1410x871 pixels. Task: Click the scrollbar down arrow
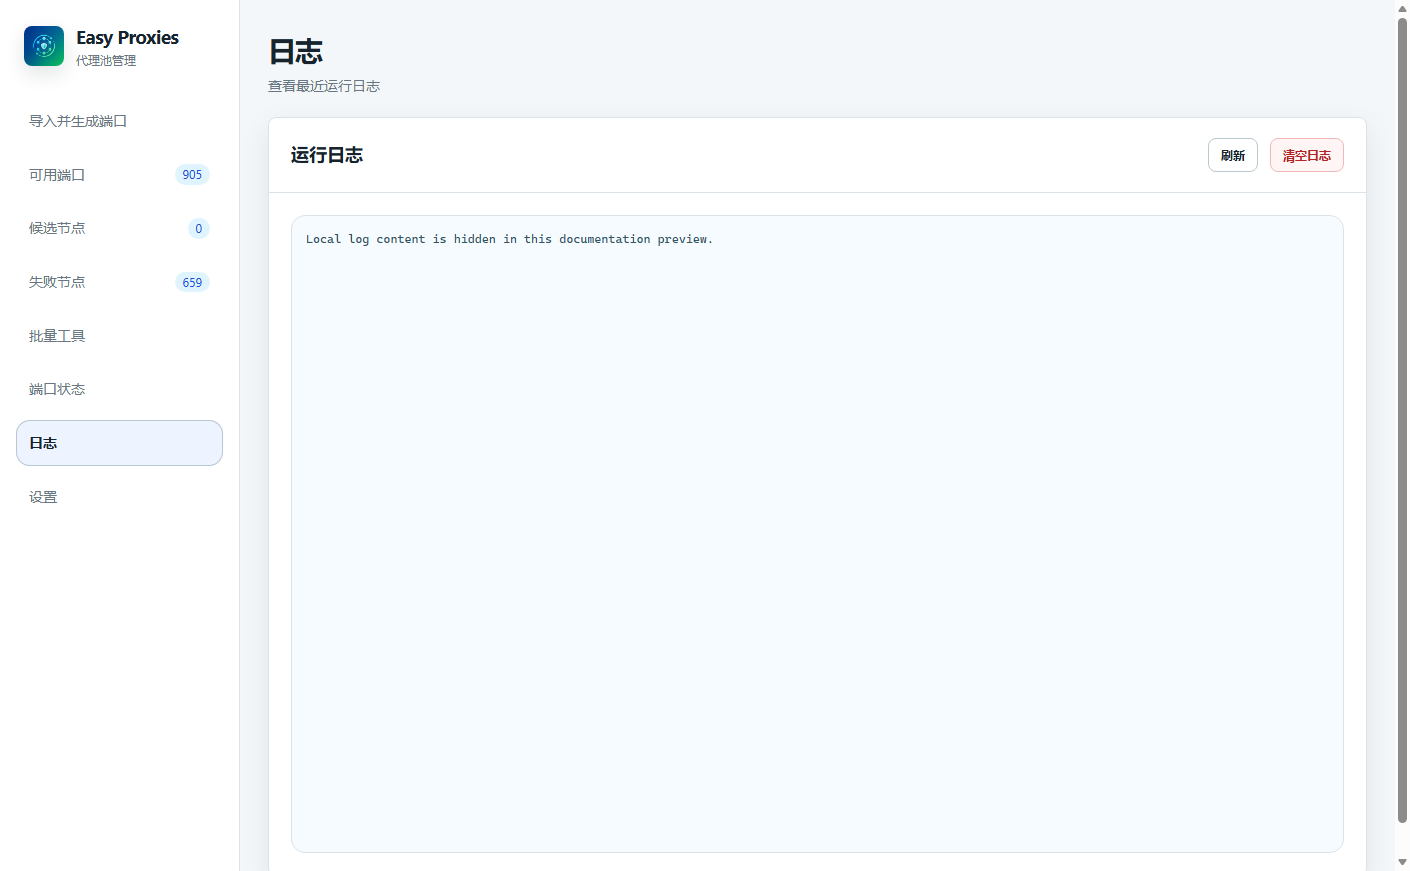(1402, 862)
